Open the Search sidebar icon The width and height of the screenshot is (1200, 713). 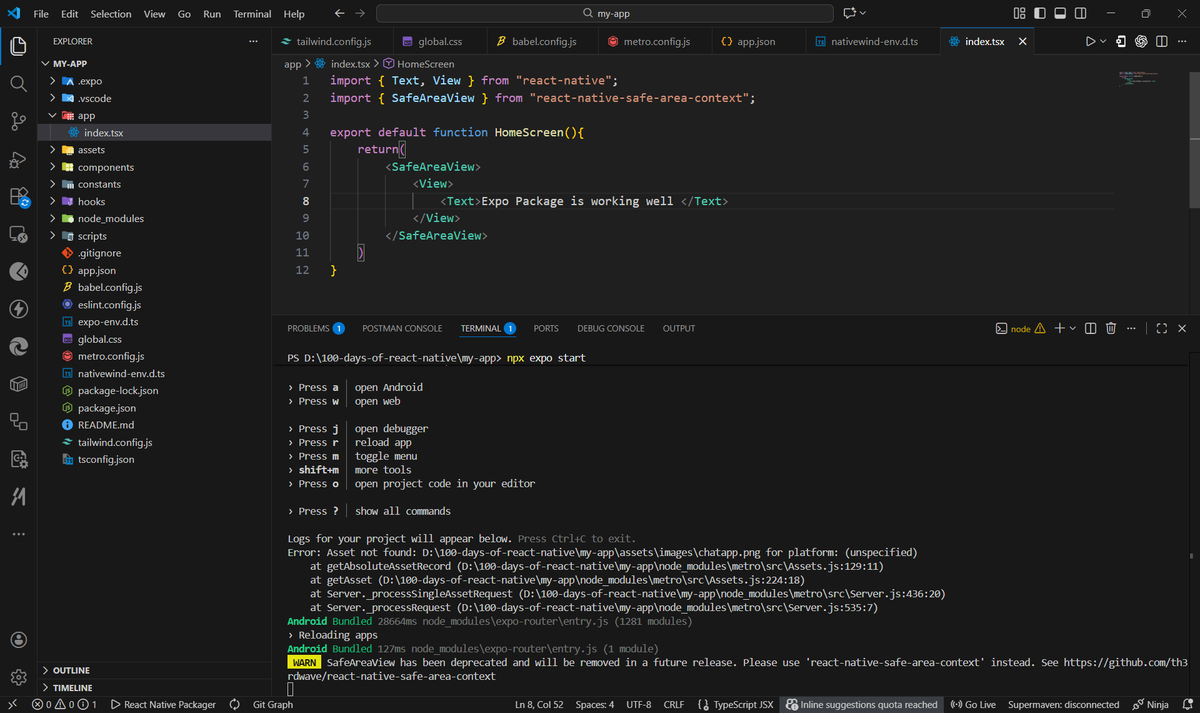[18, 84]
